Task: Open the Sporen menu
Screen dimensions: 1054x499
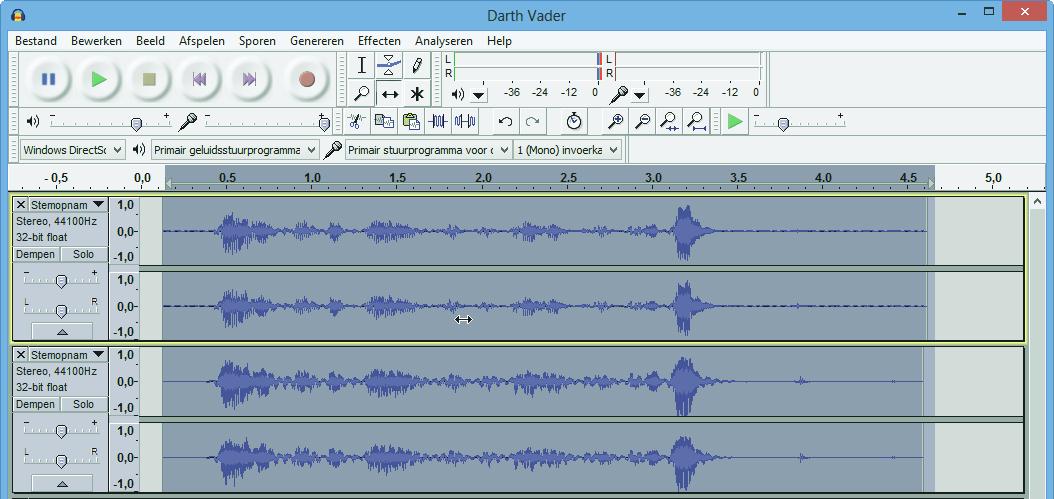Action: [x=257, y=41]
